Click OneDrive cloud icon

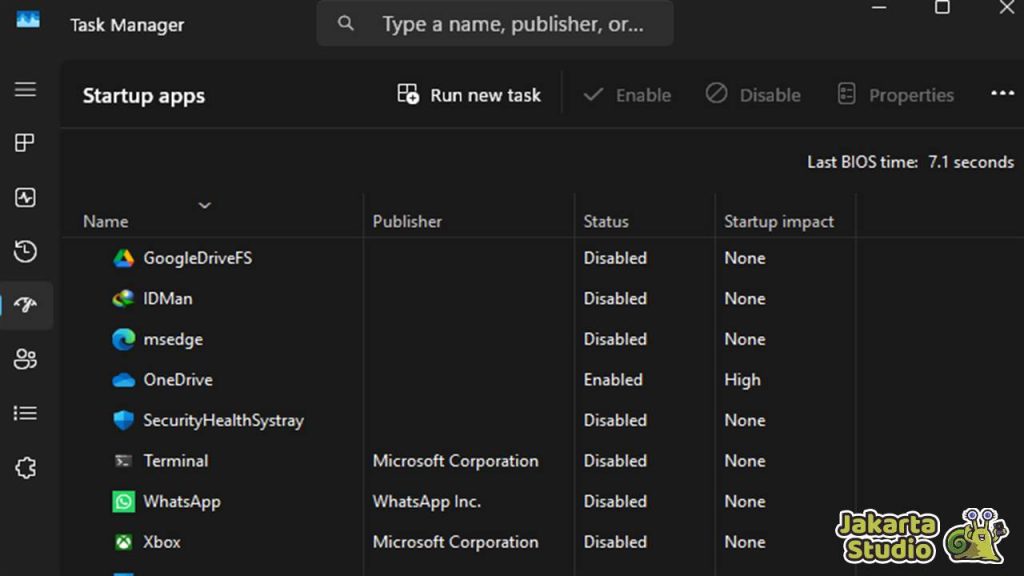click(x=123, y=380)
